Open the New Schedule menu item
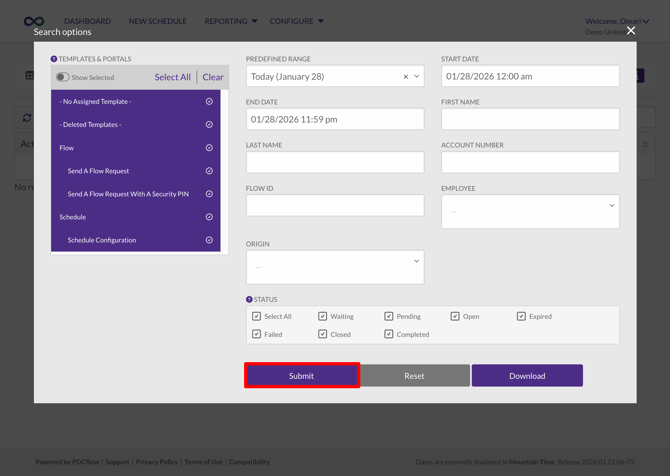 pyautogui.click(x=158, y=21)
